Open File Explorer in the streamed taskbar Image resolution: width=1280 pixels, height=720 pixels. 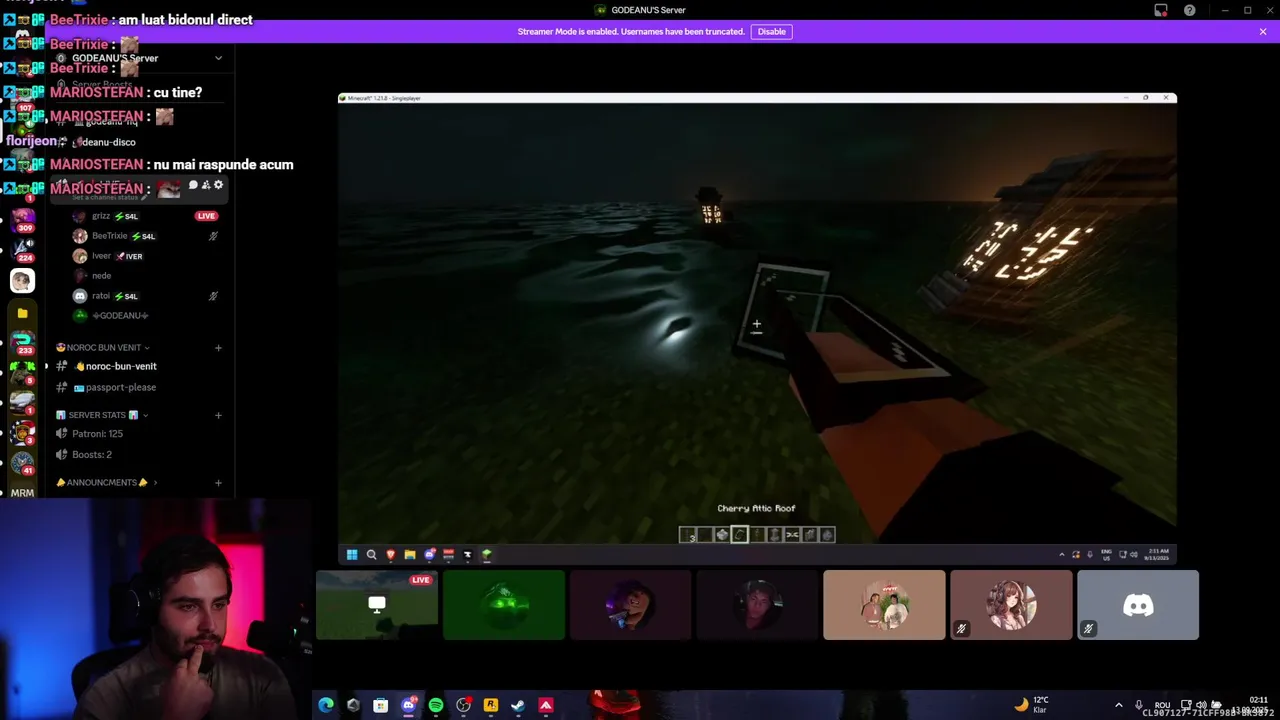(x=410, y=555)
